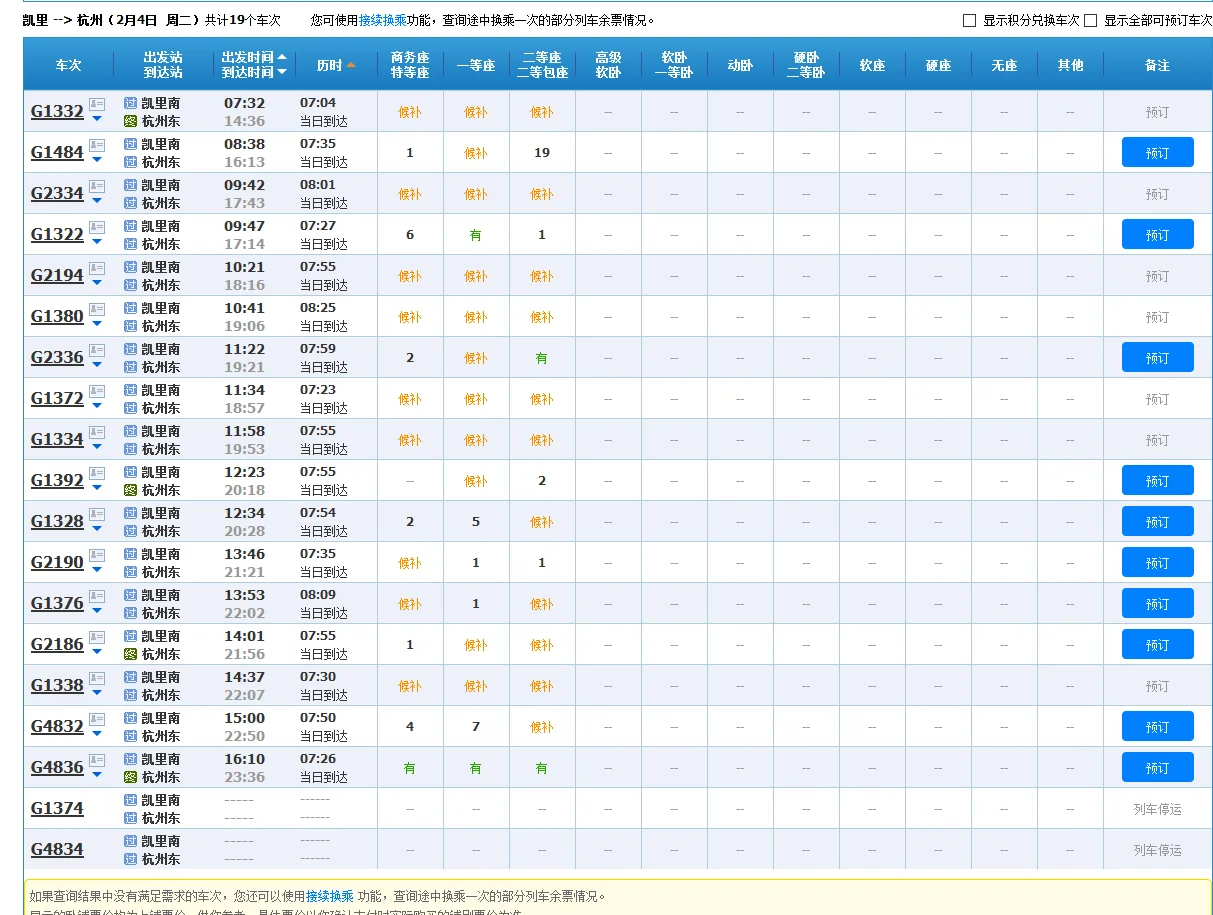Click the ID card icon beside G2336
Image resolution: width=1213 pixels, height=915 pixels.
coord(97,350)
